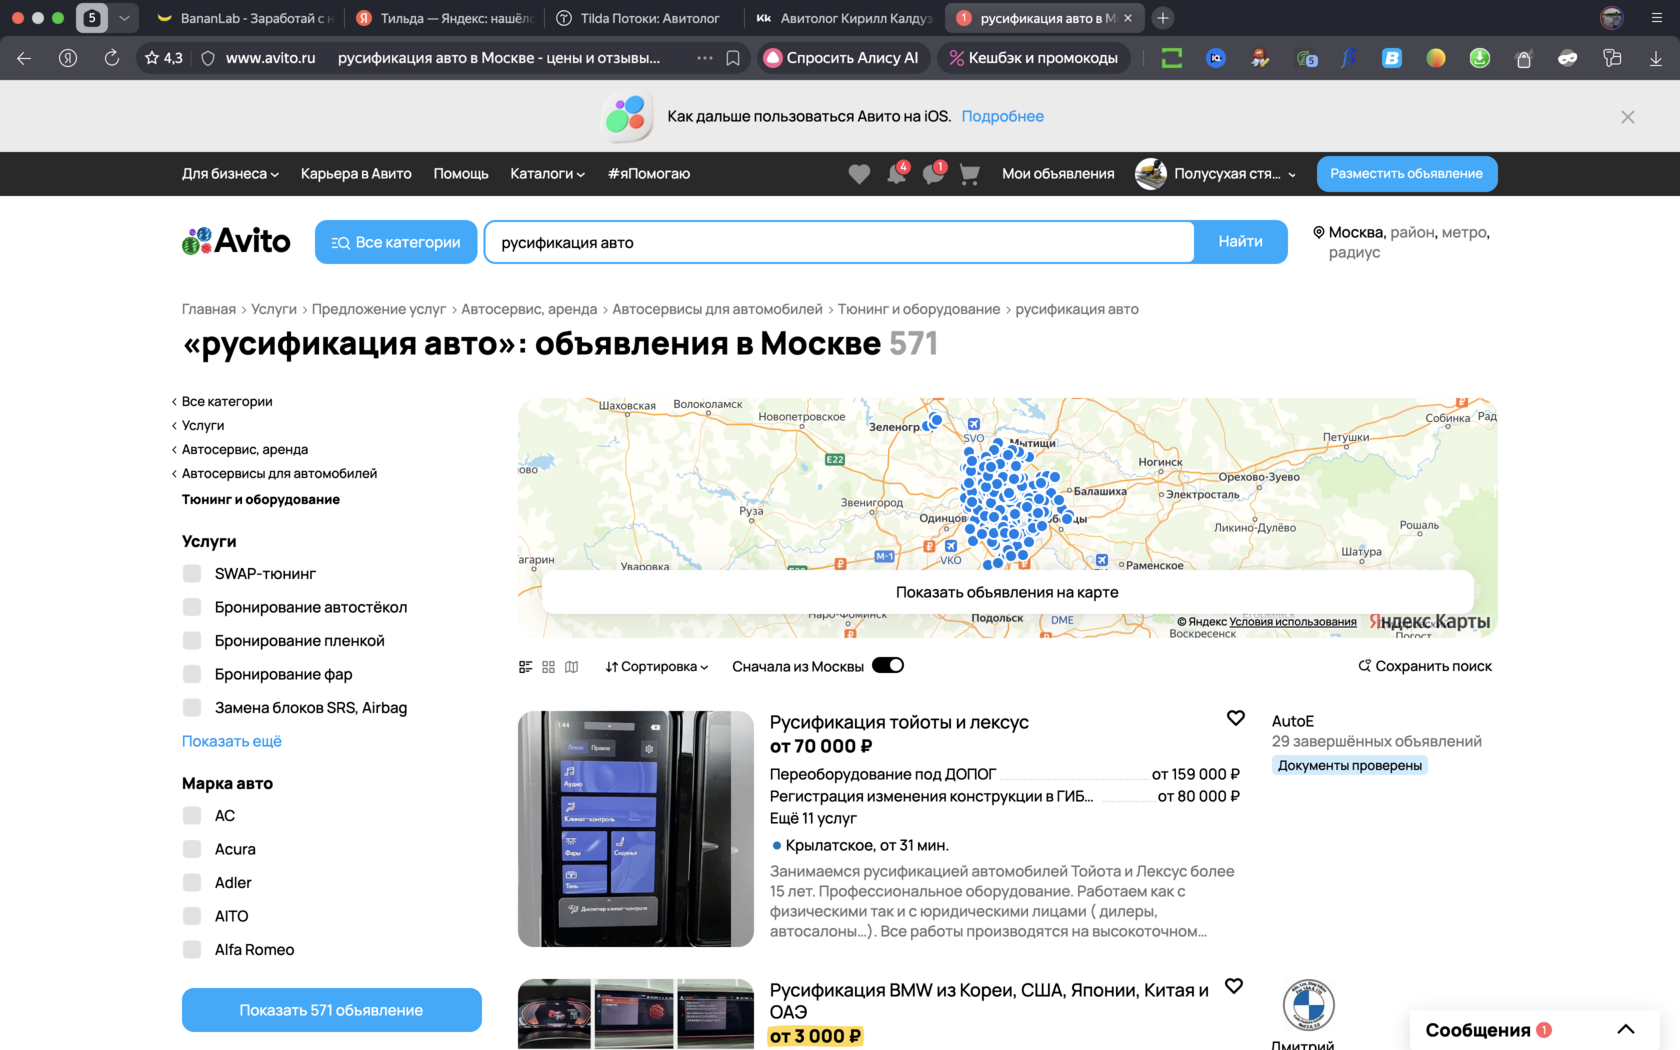Reload the page with the refresh icon
This screenshot has height=1050, width=1680.
(x=112, y=58)
